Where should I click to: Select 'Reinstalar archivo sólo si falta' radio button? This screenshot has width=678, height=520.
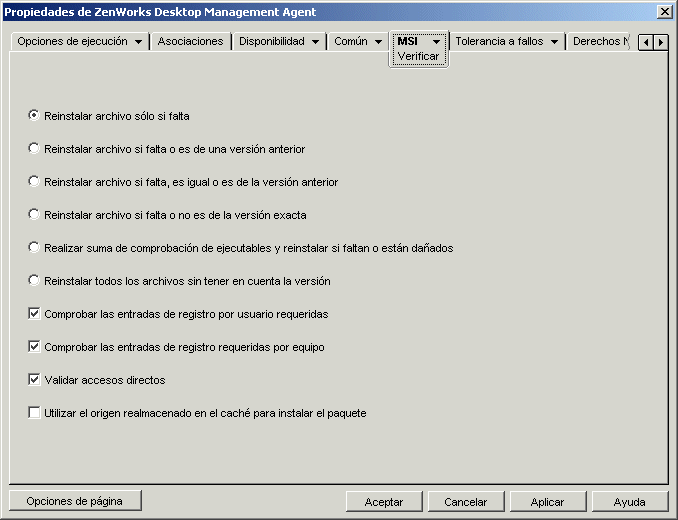tap(34, 115)
